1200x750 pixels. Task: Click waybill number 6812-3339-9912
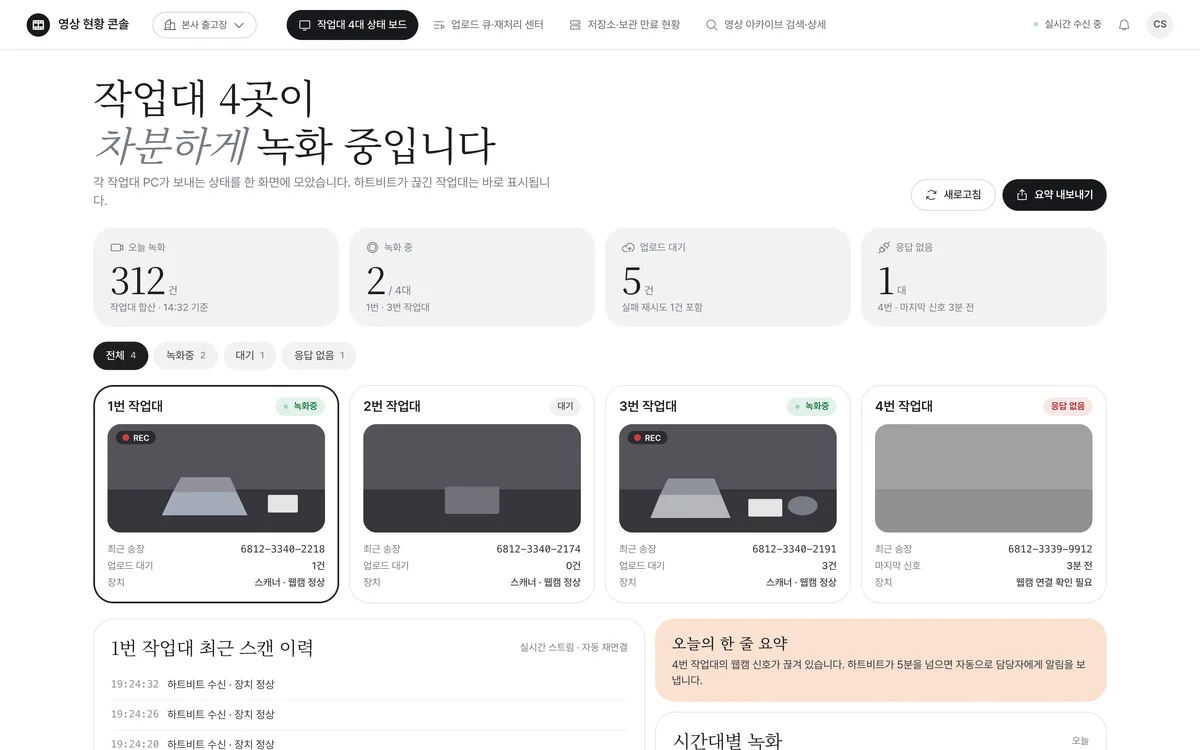tap(1051, 549)
